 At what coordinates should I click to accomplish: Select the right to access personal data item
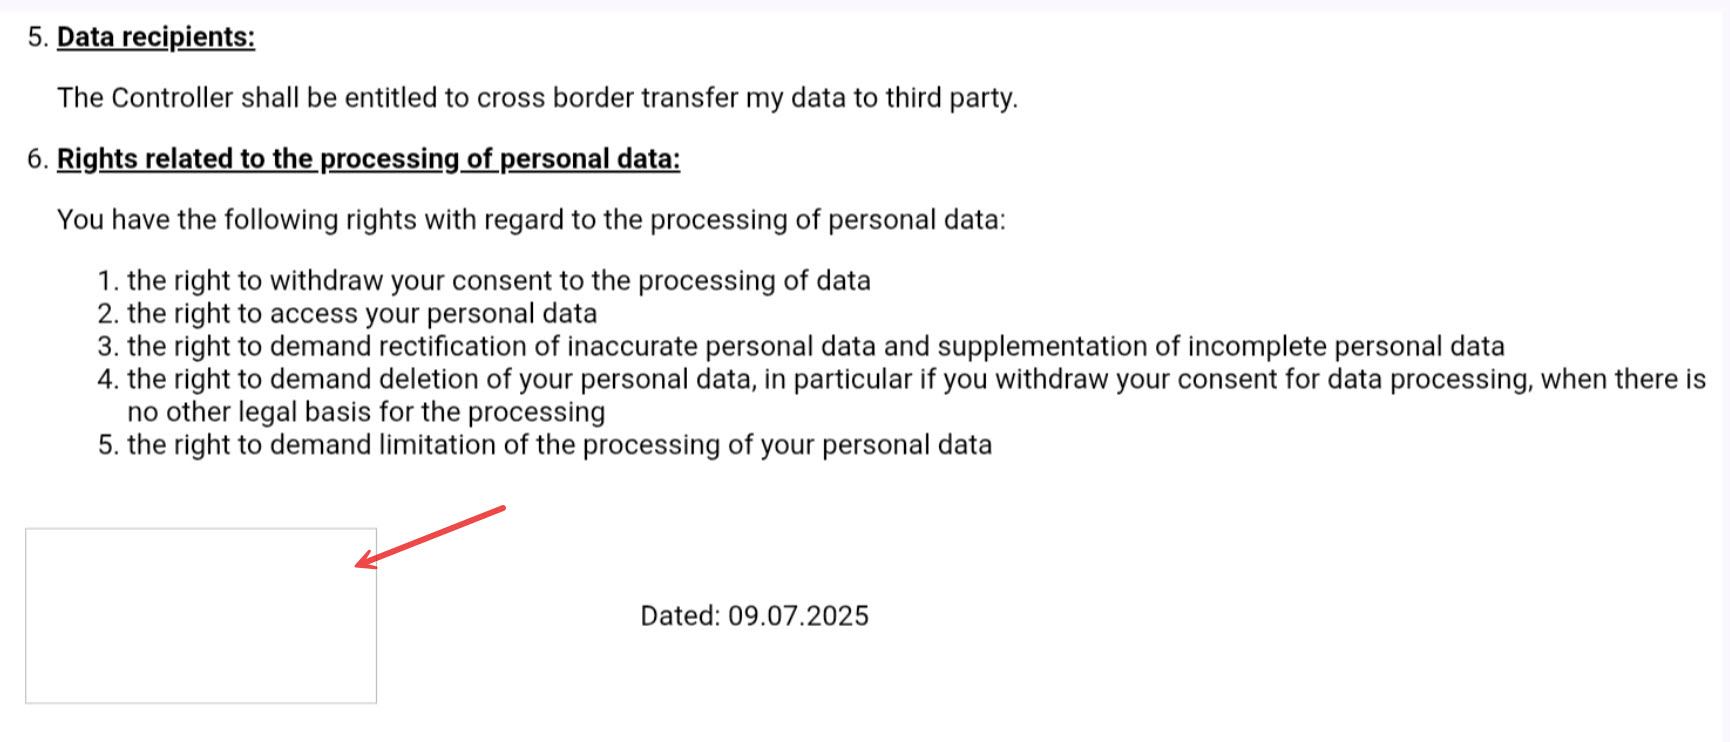[361, 314]
